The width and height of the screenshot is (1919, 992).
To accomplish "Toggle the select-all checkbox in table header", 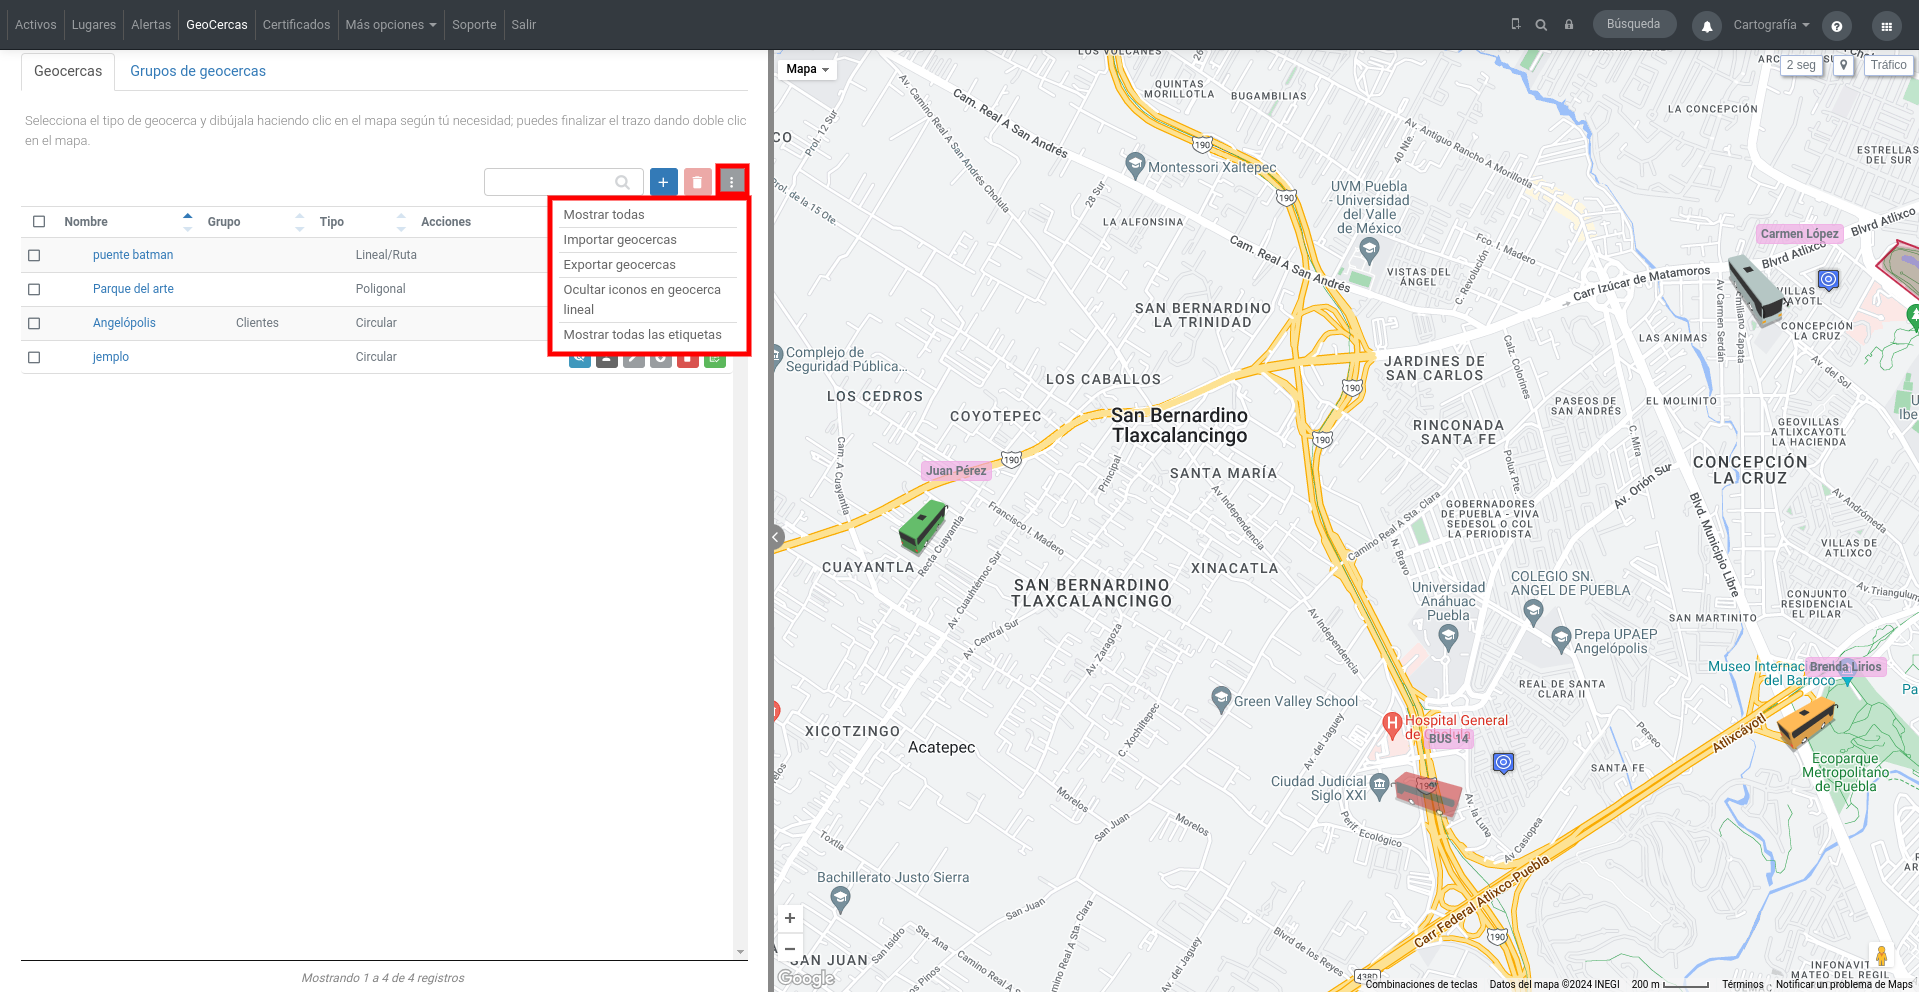I will pos(39,221).
